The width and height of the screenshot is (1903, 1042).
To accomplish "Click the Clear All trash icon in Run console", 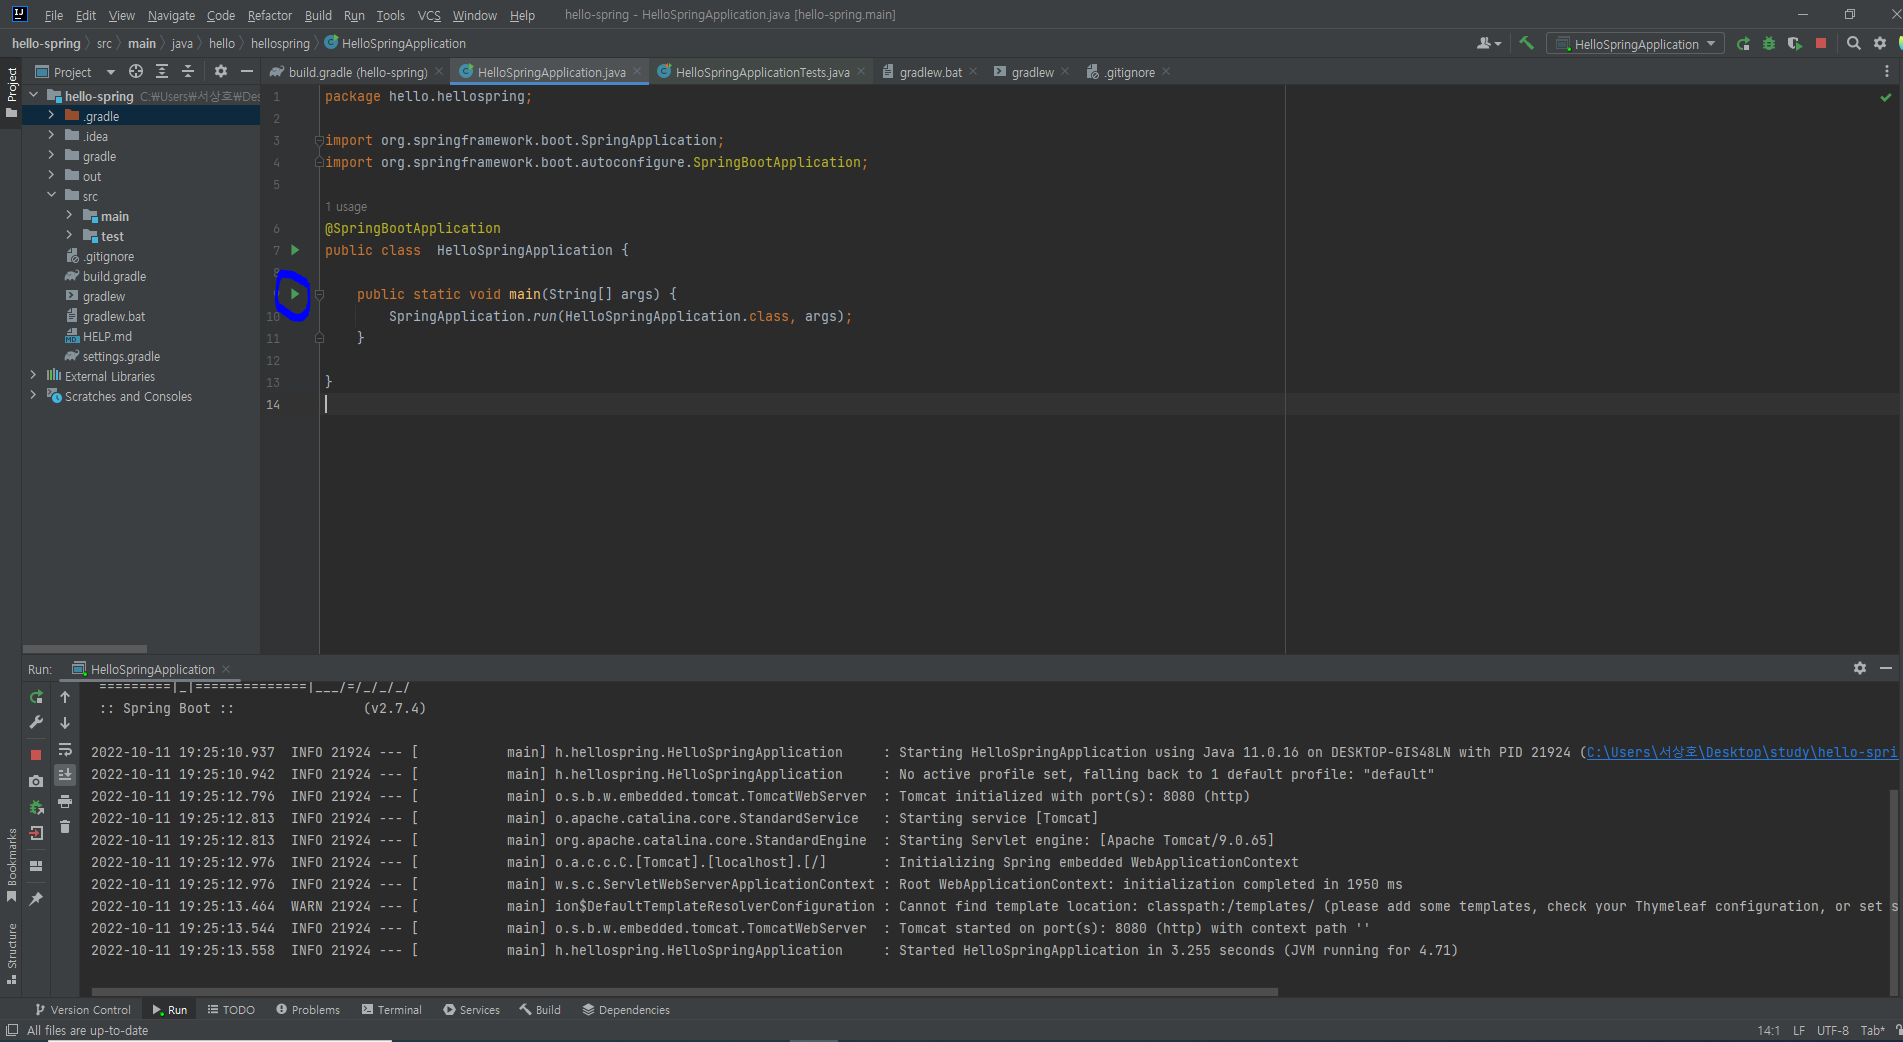I will tap(65, 827).
